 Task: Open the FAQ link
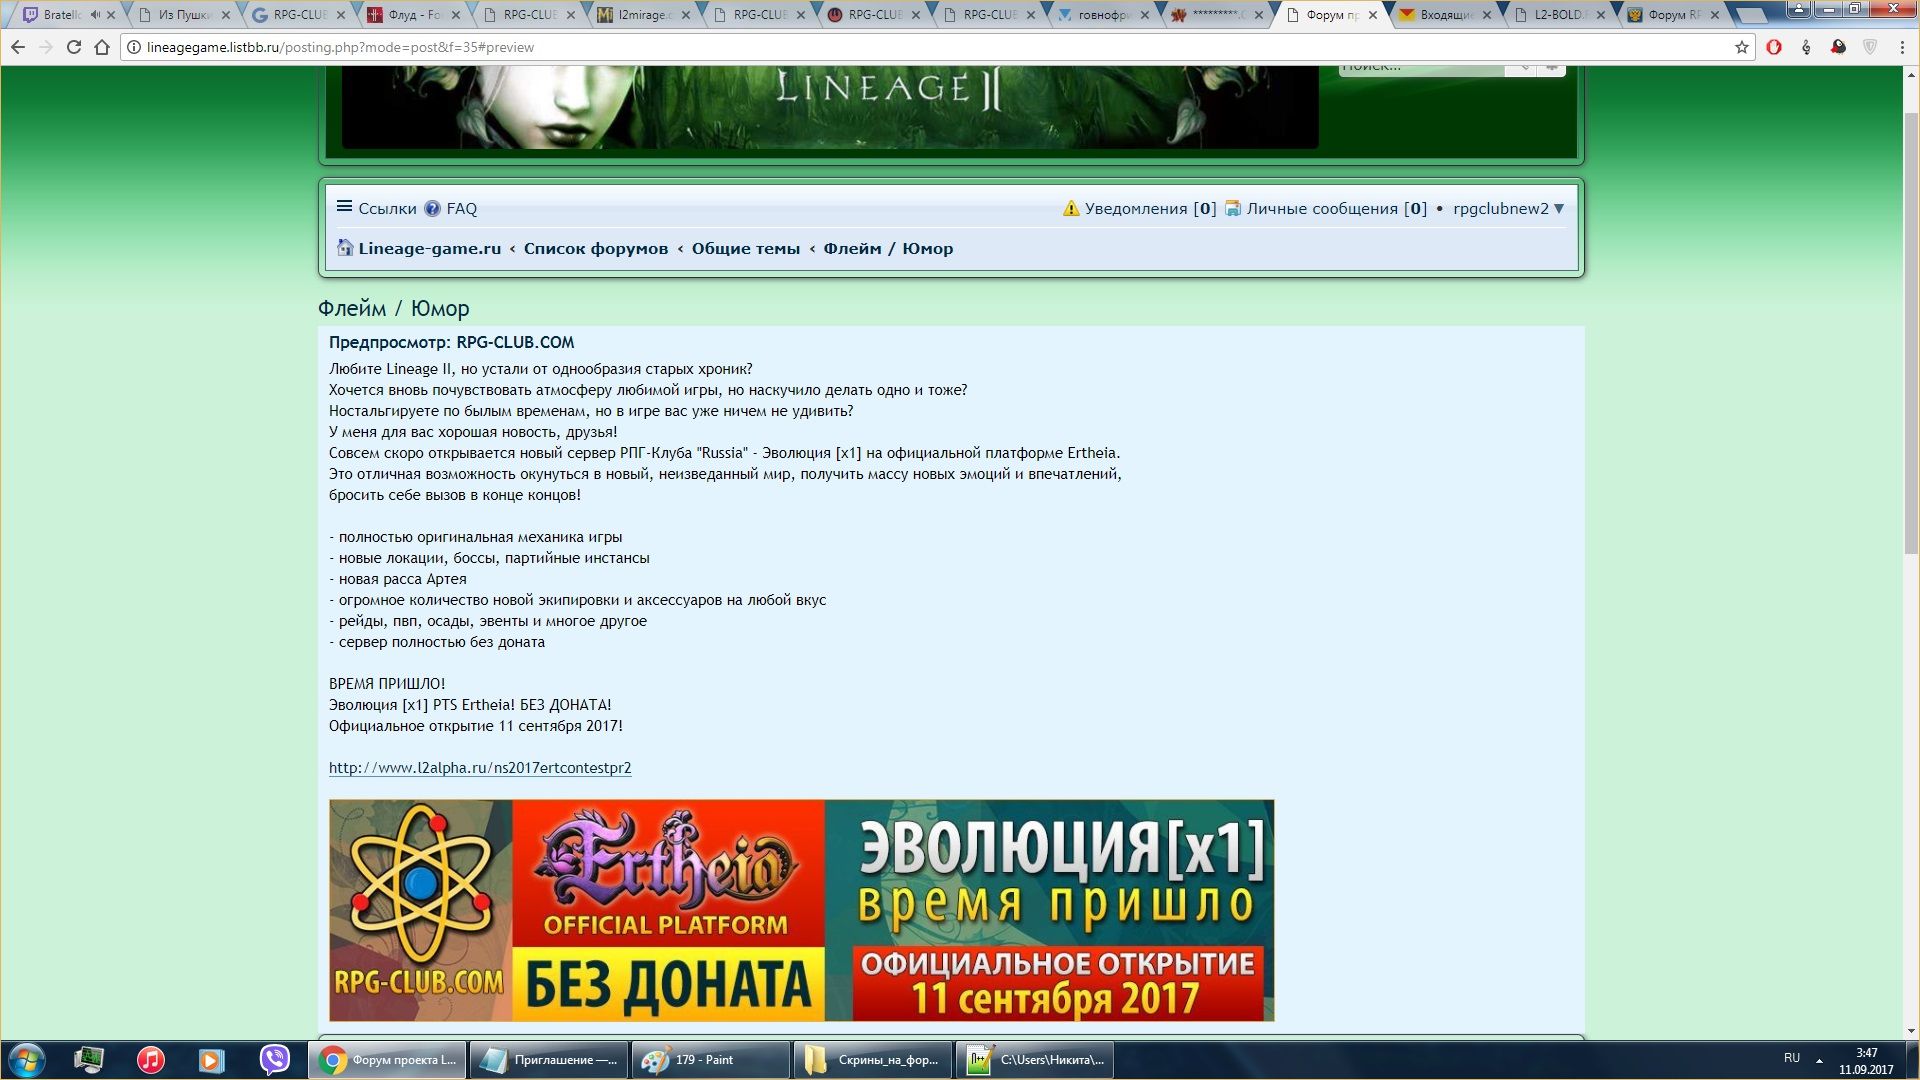pyautogui.click(x=461, y=208)
